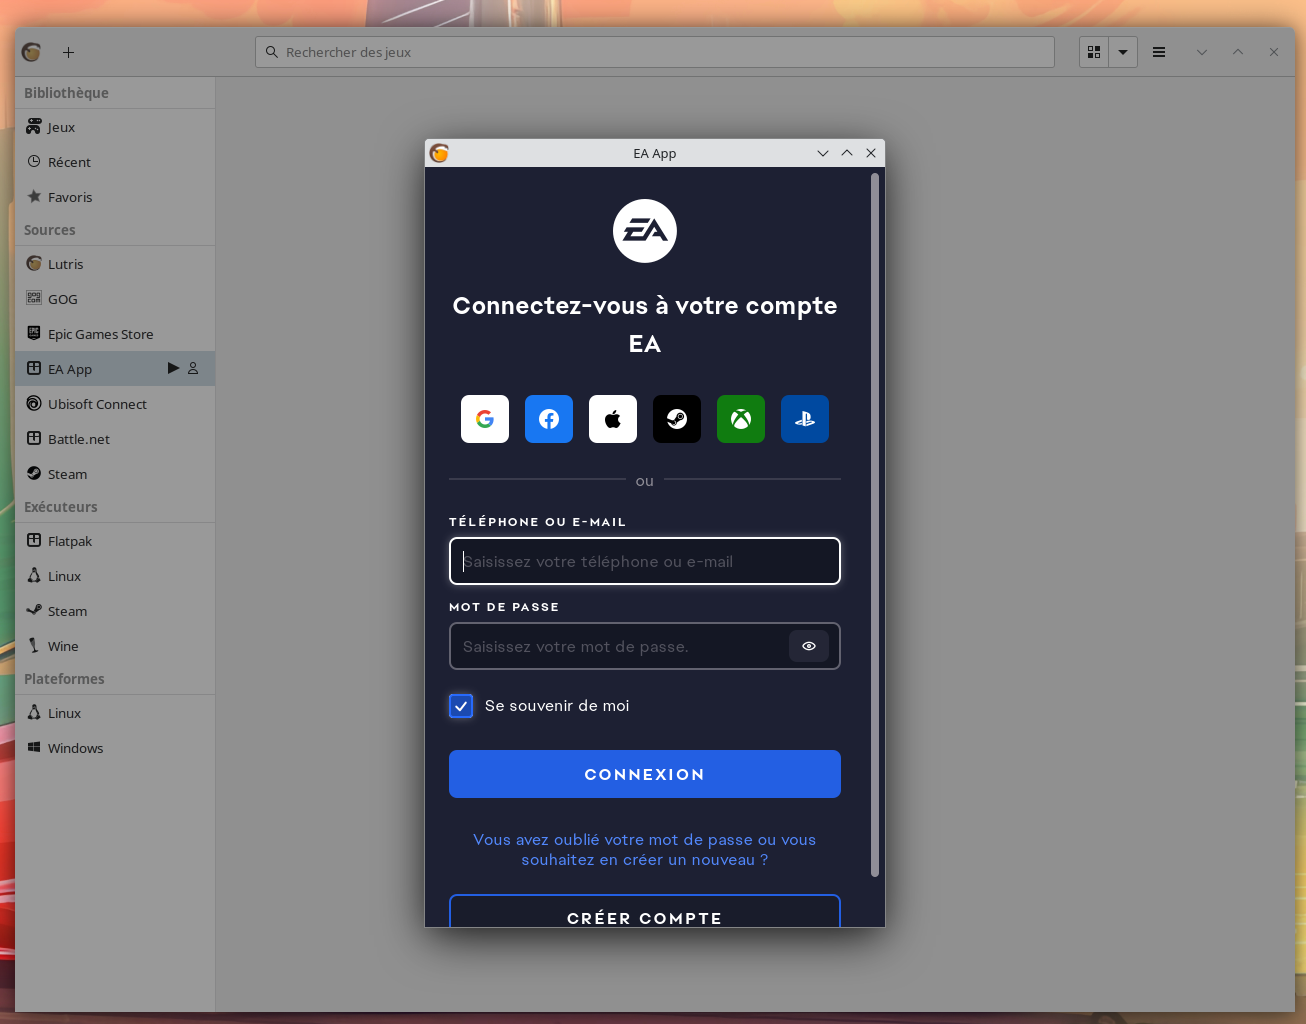Select Favoris in the sidebar
This screenshot has width=1306, height=1024.
(115, 197)
